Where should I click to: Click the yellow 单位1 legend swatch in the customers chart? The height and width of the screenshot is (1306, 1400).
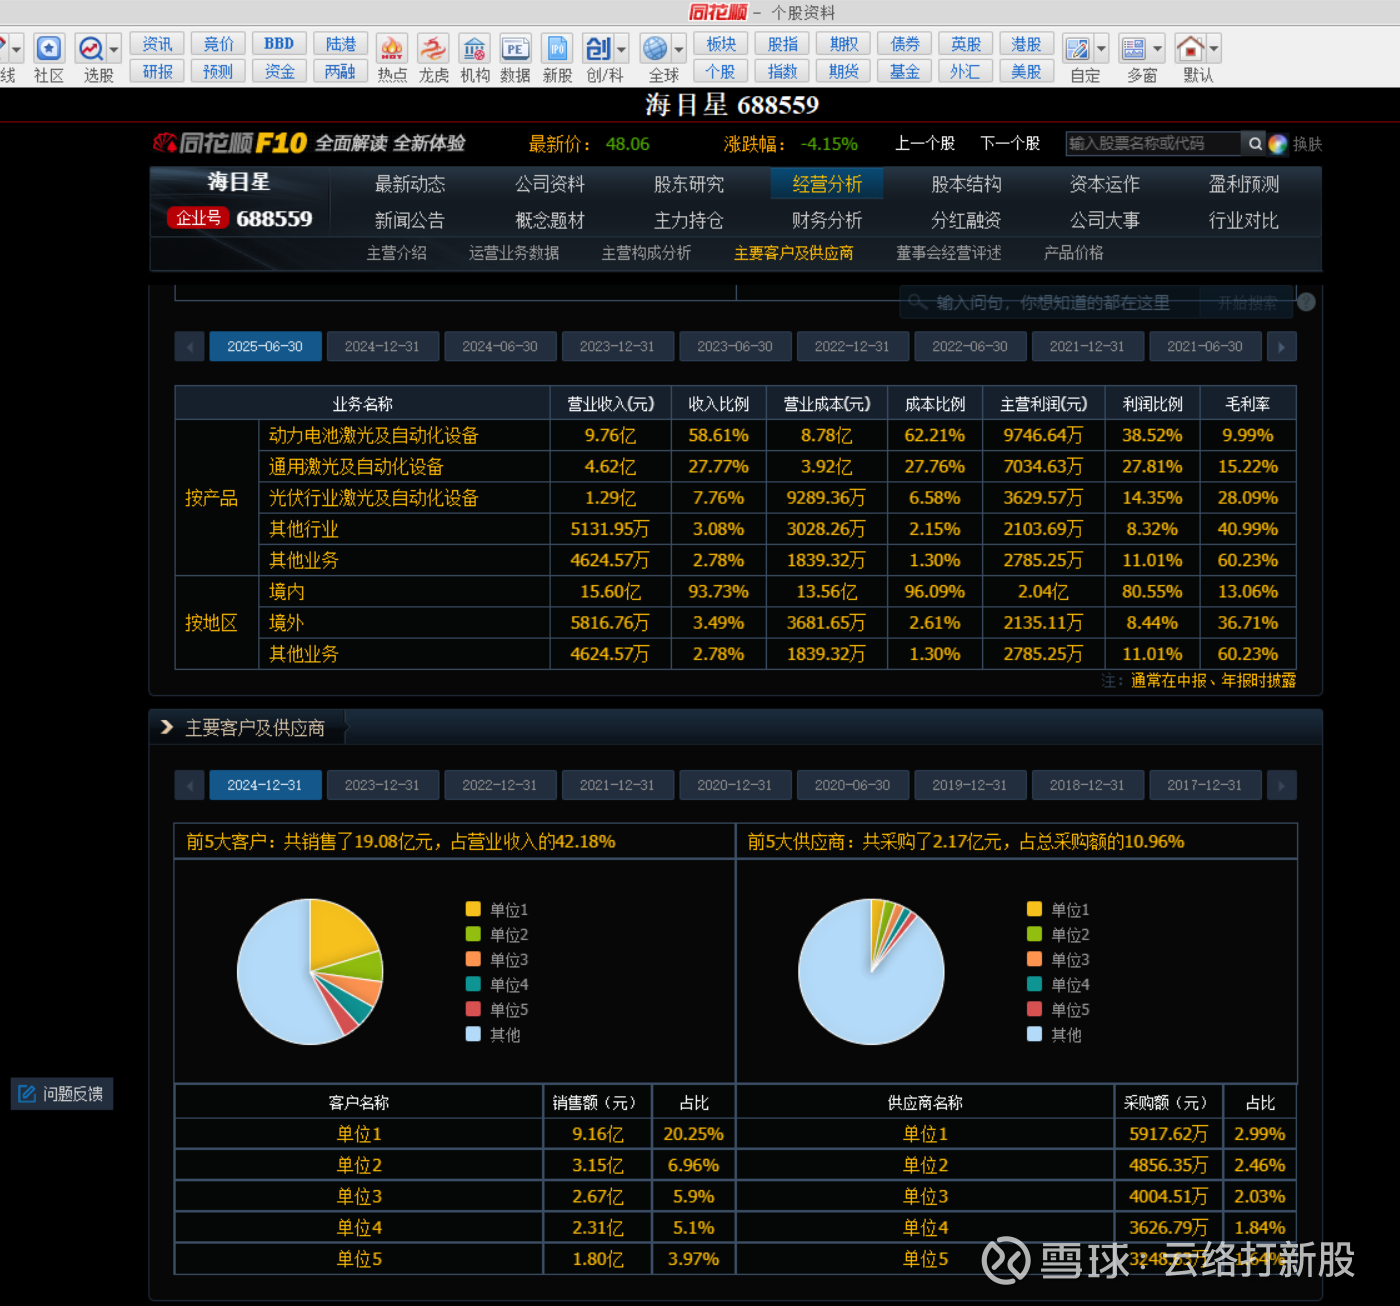[473, 909]
